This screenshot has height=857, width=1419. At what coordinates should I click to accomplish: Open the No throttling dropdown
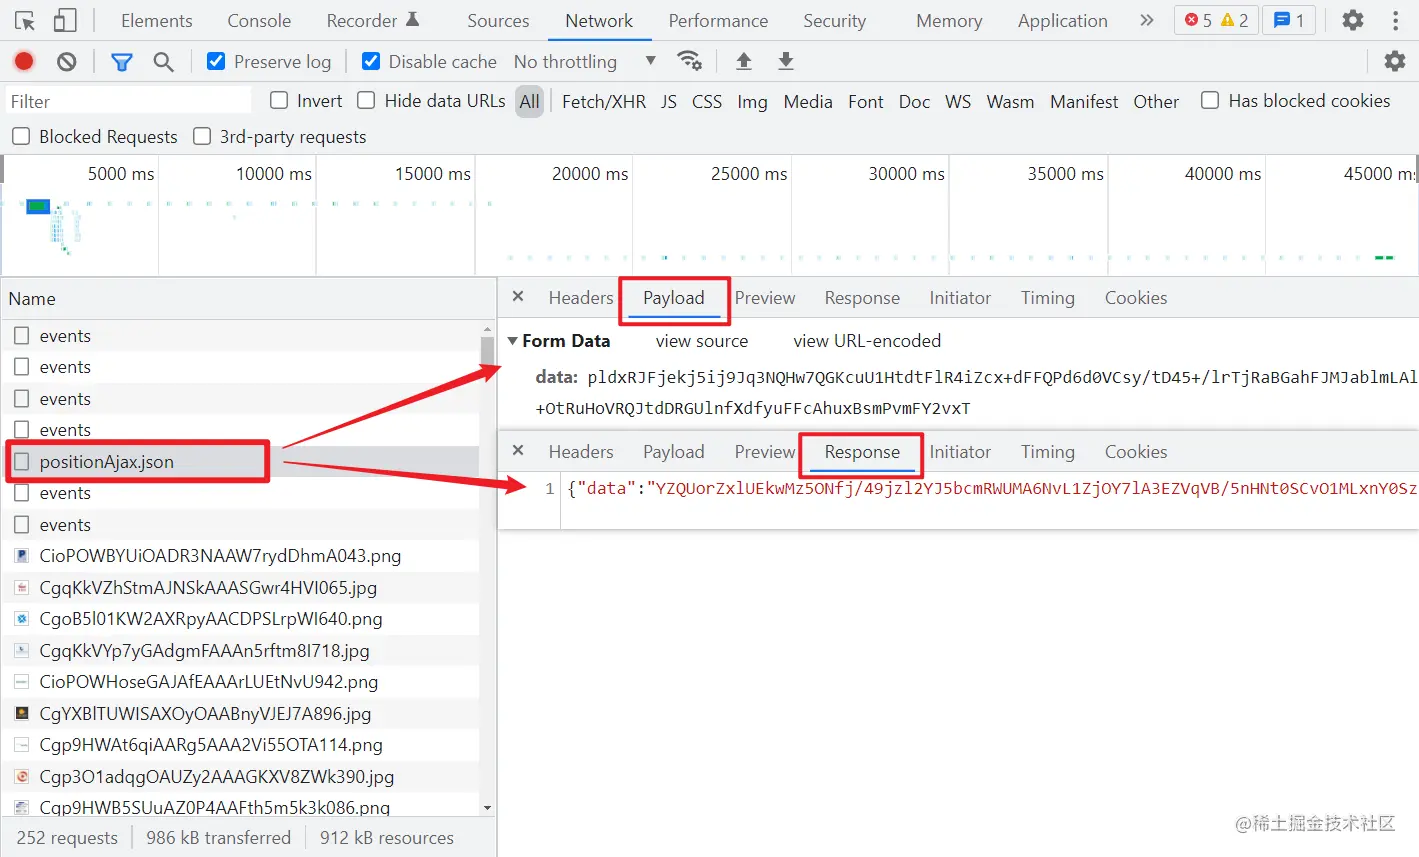point(585,61)
